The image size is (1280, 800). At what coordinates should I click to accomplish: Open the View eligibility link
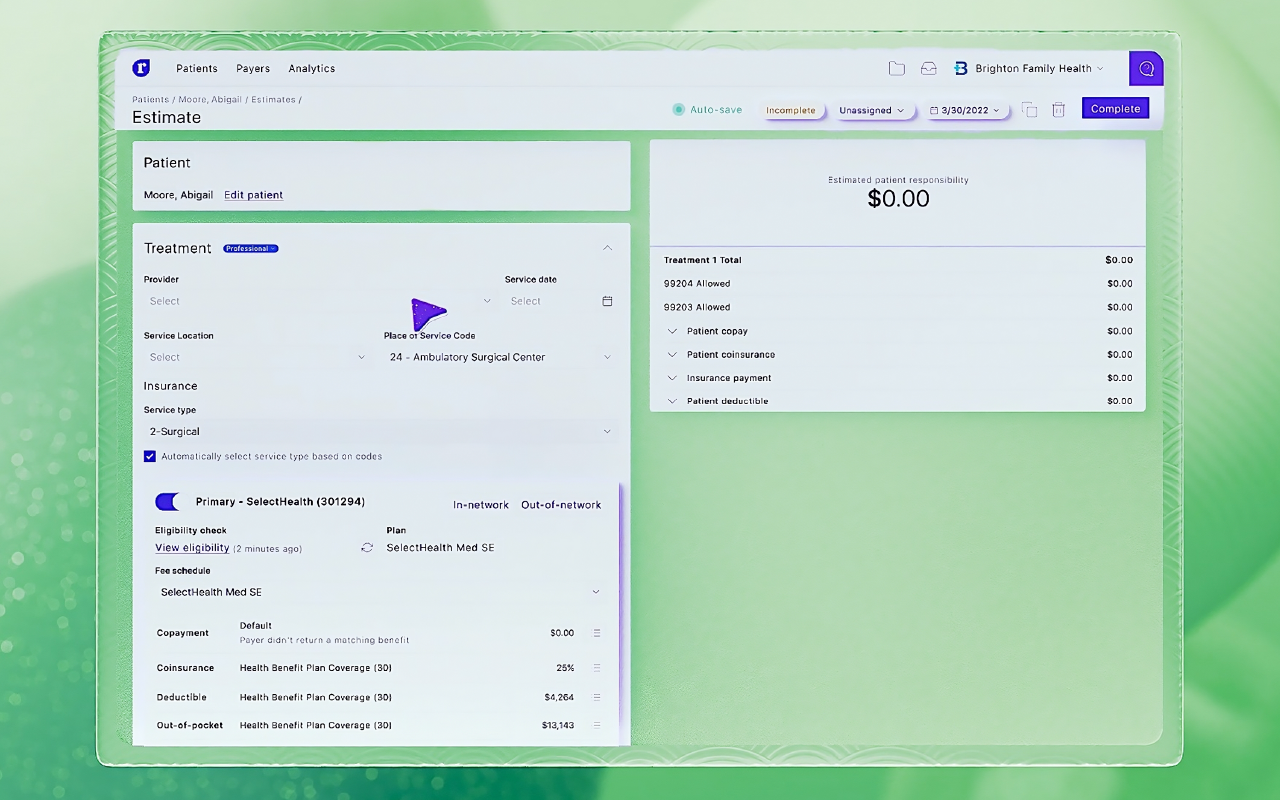(192, 548)
